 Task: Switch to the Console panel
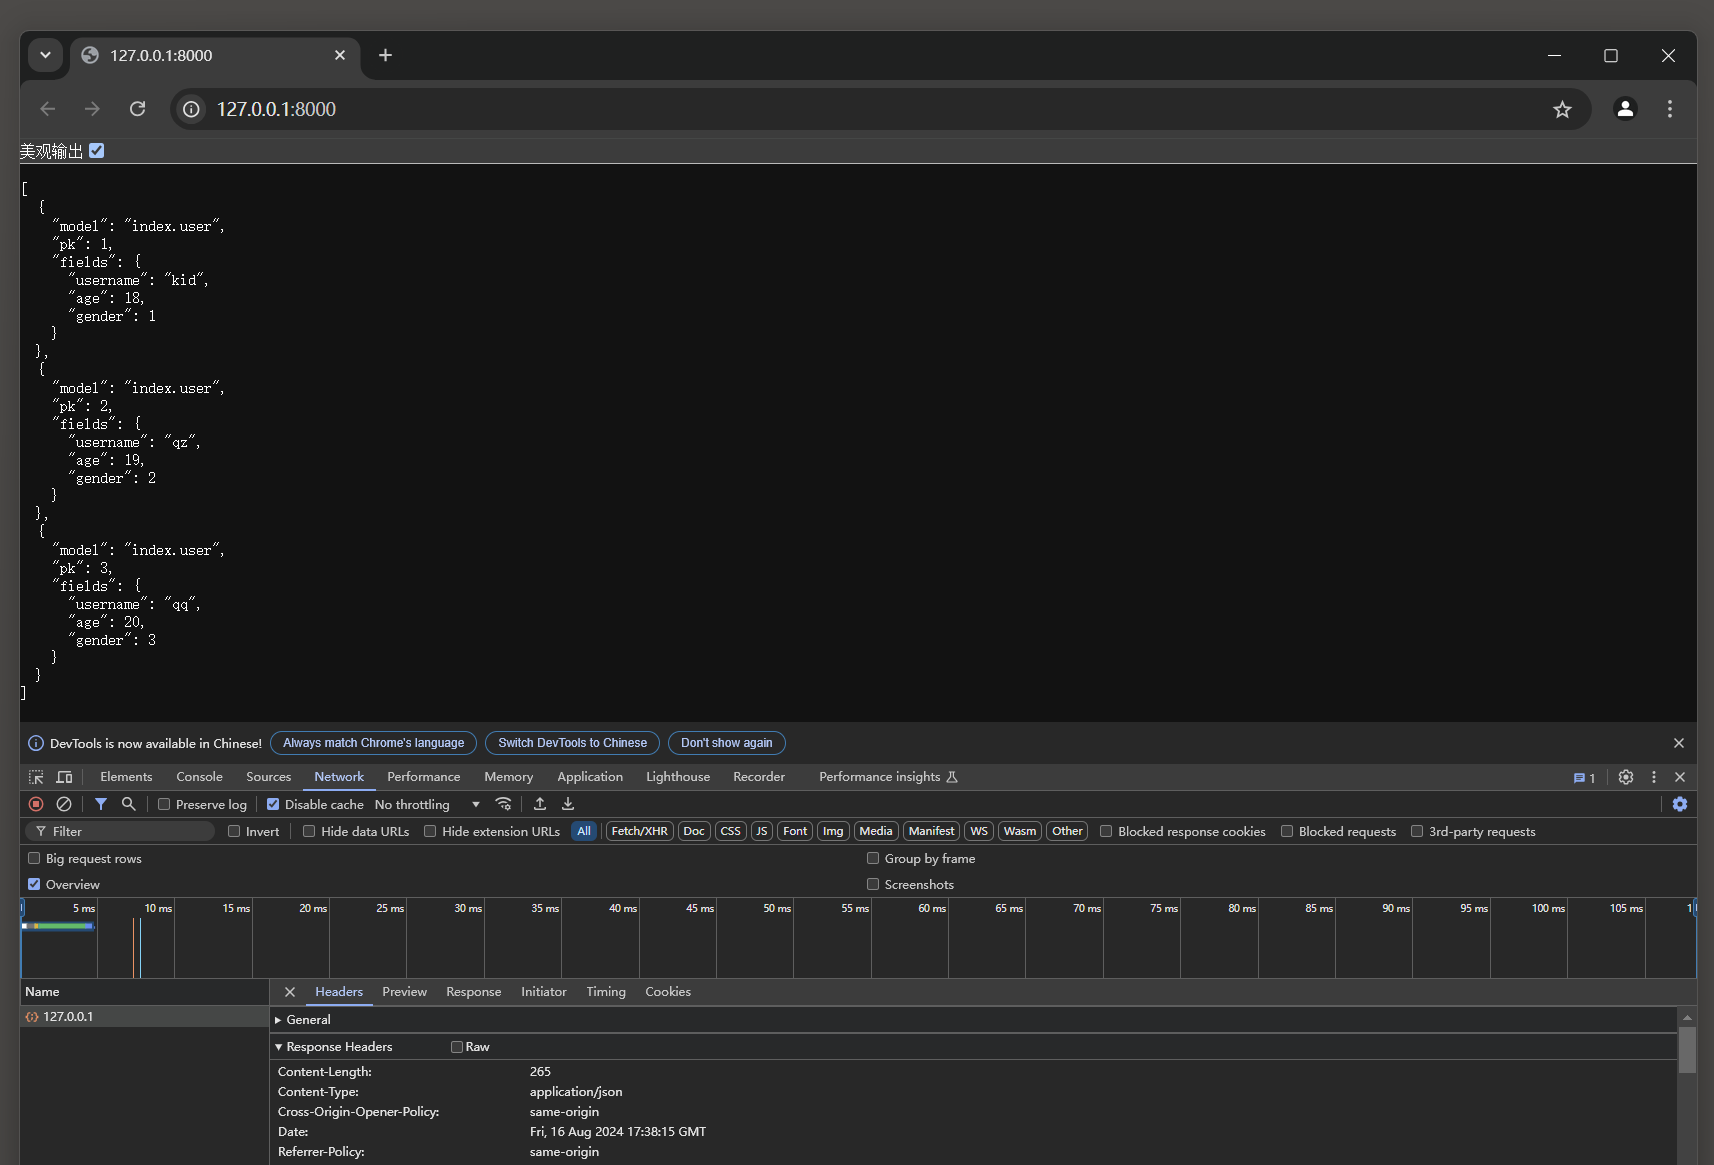[x=199, y=777]
